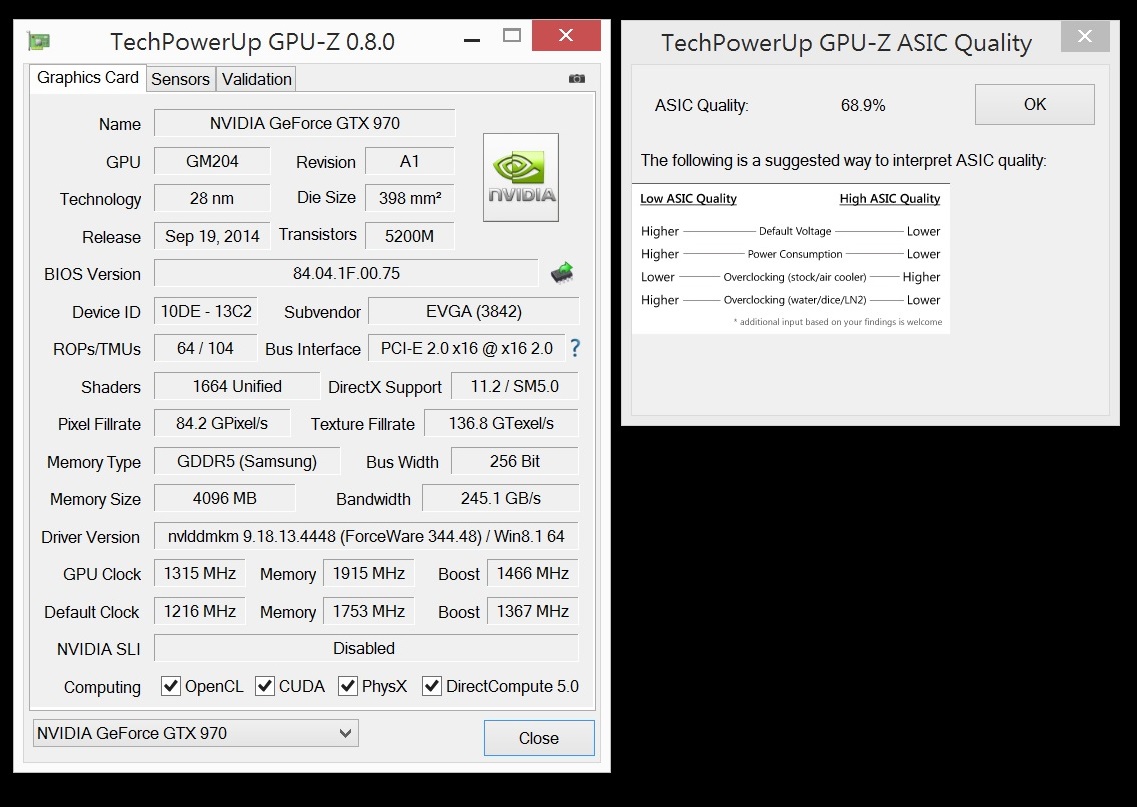Close the GPU-Z main window with X
The image size is (1137, 807).
click(x=566, y=36)
